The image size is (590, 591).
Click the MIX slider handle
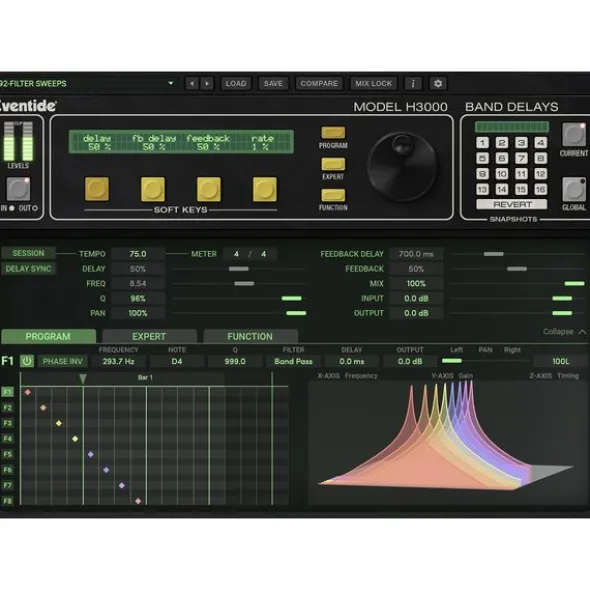[575, 283]
